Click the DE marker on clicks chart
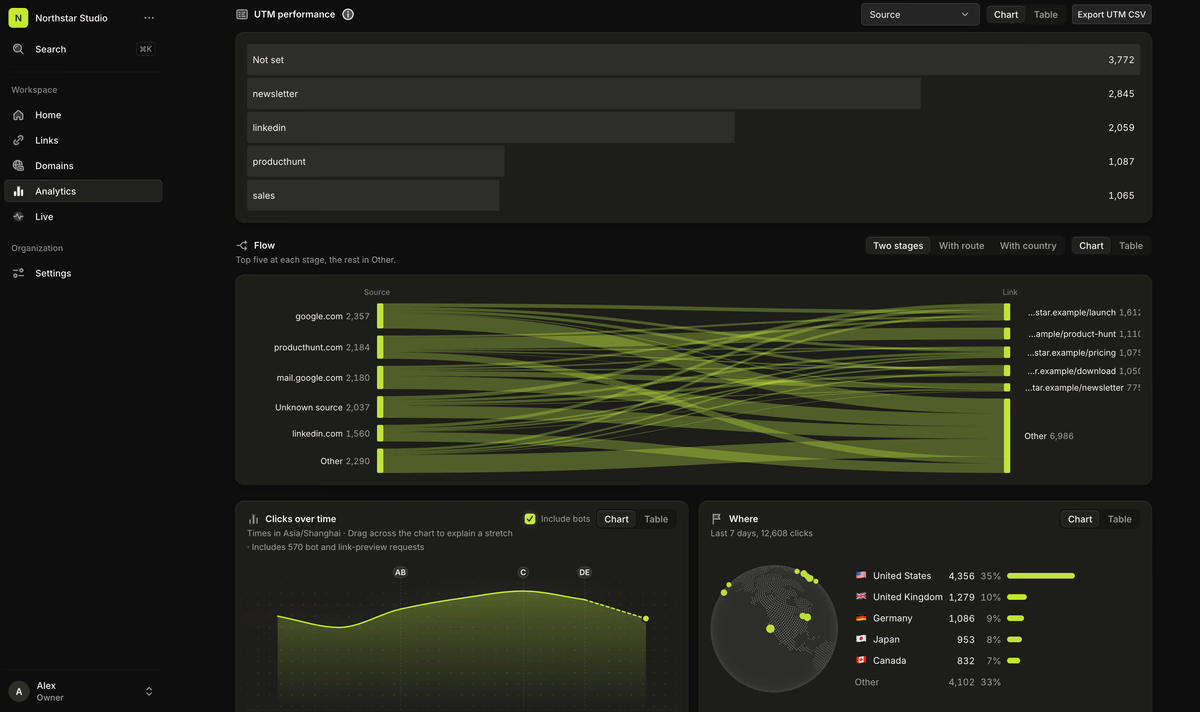Viewport: 1200px width, 712px height. pos(585,573)
